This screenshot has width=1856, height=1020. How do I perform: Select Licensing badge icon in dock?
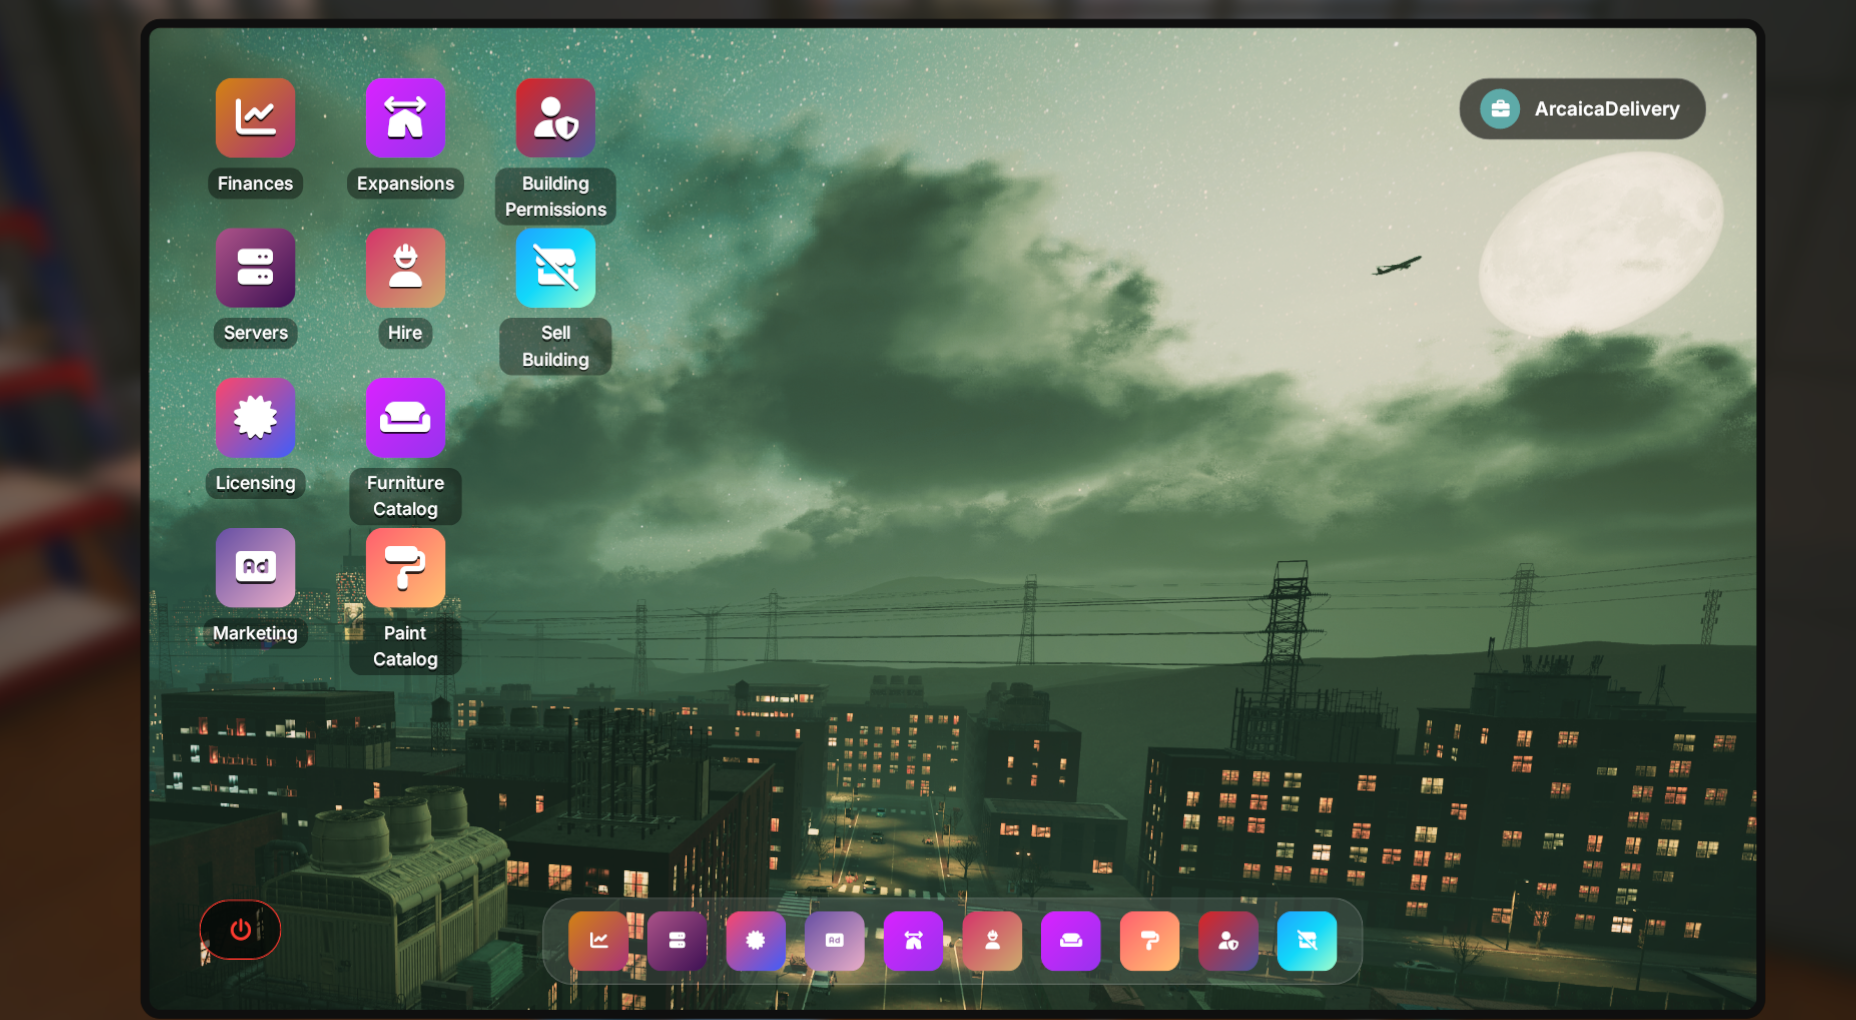tap(756, 941)
